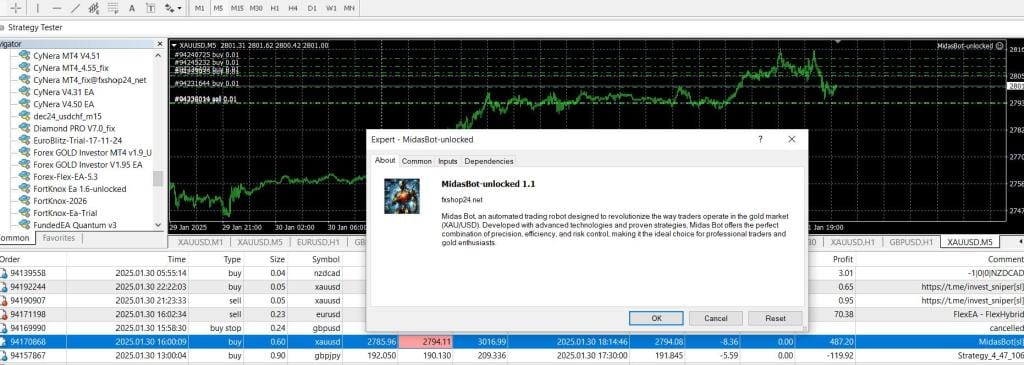Viewport: 1024px width, 365px height.
Task: Click the CyNera MT4_4.55_fix expert icon
Action: pos(25,67)
